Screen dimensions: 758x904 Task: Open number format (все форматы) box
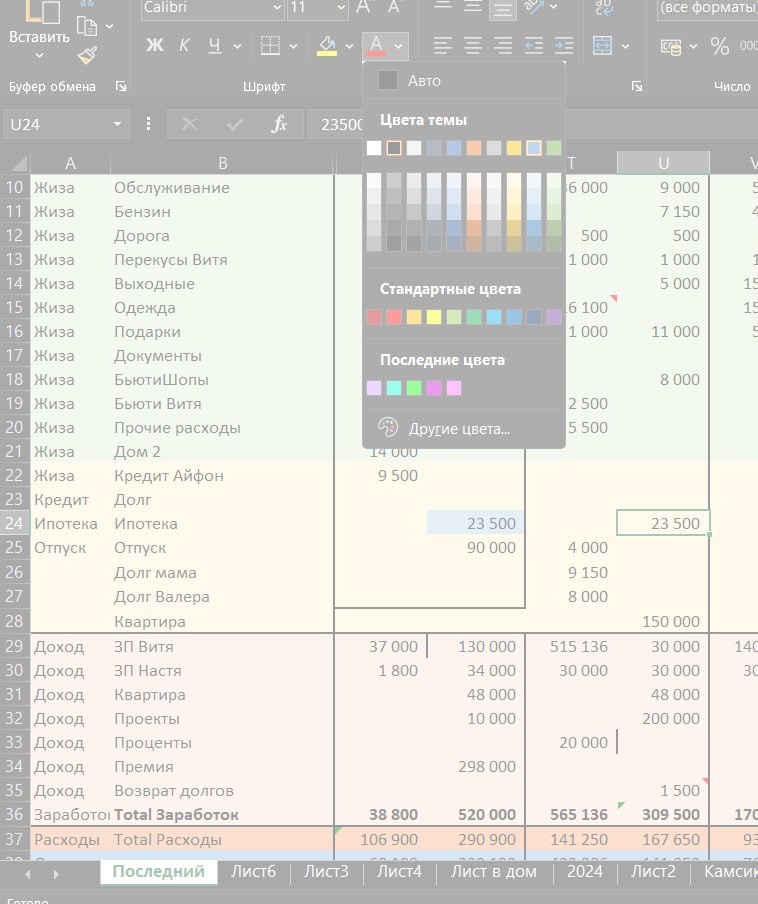tap(707, 7)
